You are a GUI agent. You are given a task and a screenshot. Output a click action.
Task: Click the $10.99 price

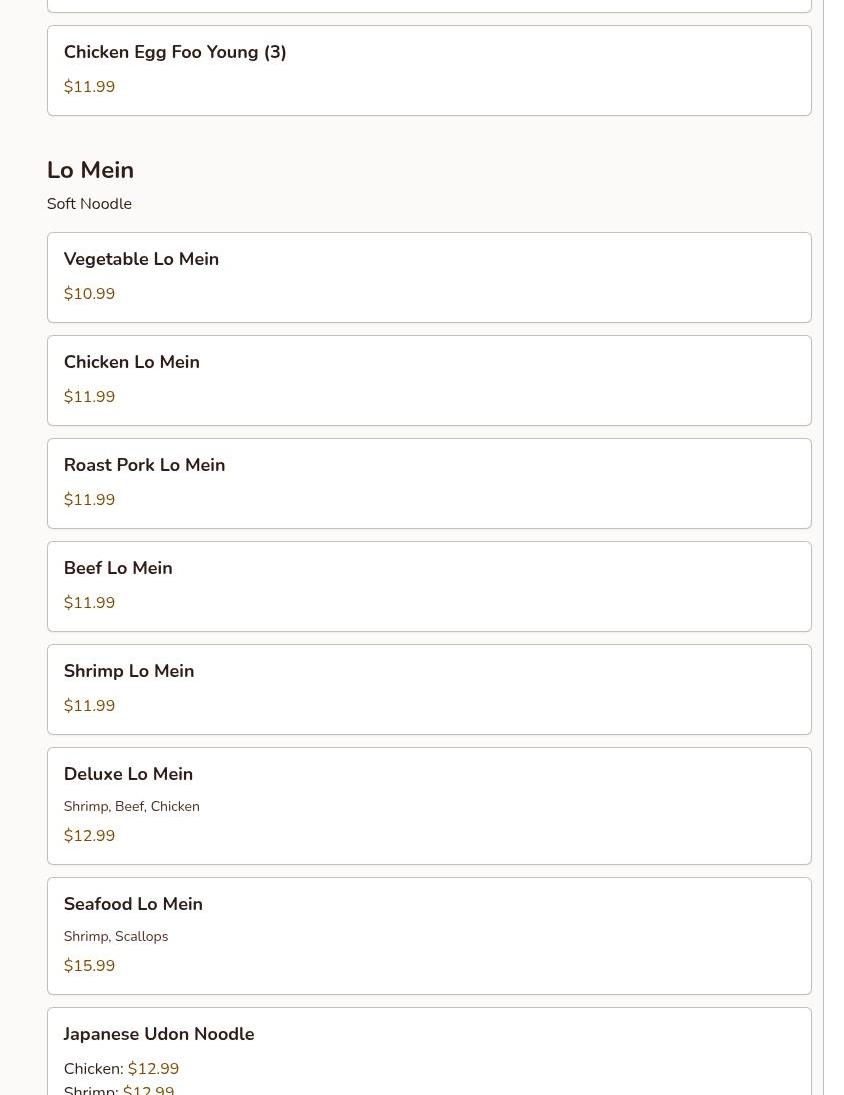[x=89, y=294]
